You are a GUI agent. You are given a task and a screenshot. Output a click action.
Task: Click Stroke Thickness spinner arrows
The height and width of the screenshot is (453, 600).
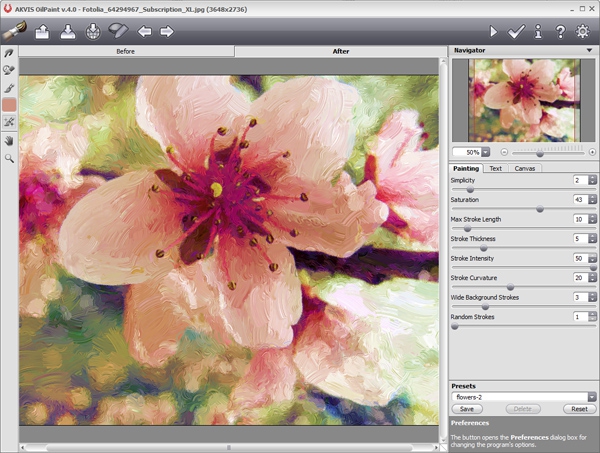tap(592, 239)
